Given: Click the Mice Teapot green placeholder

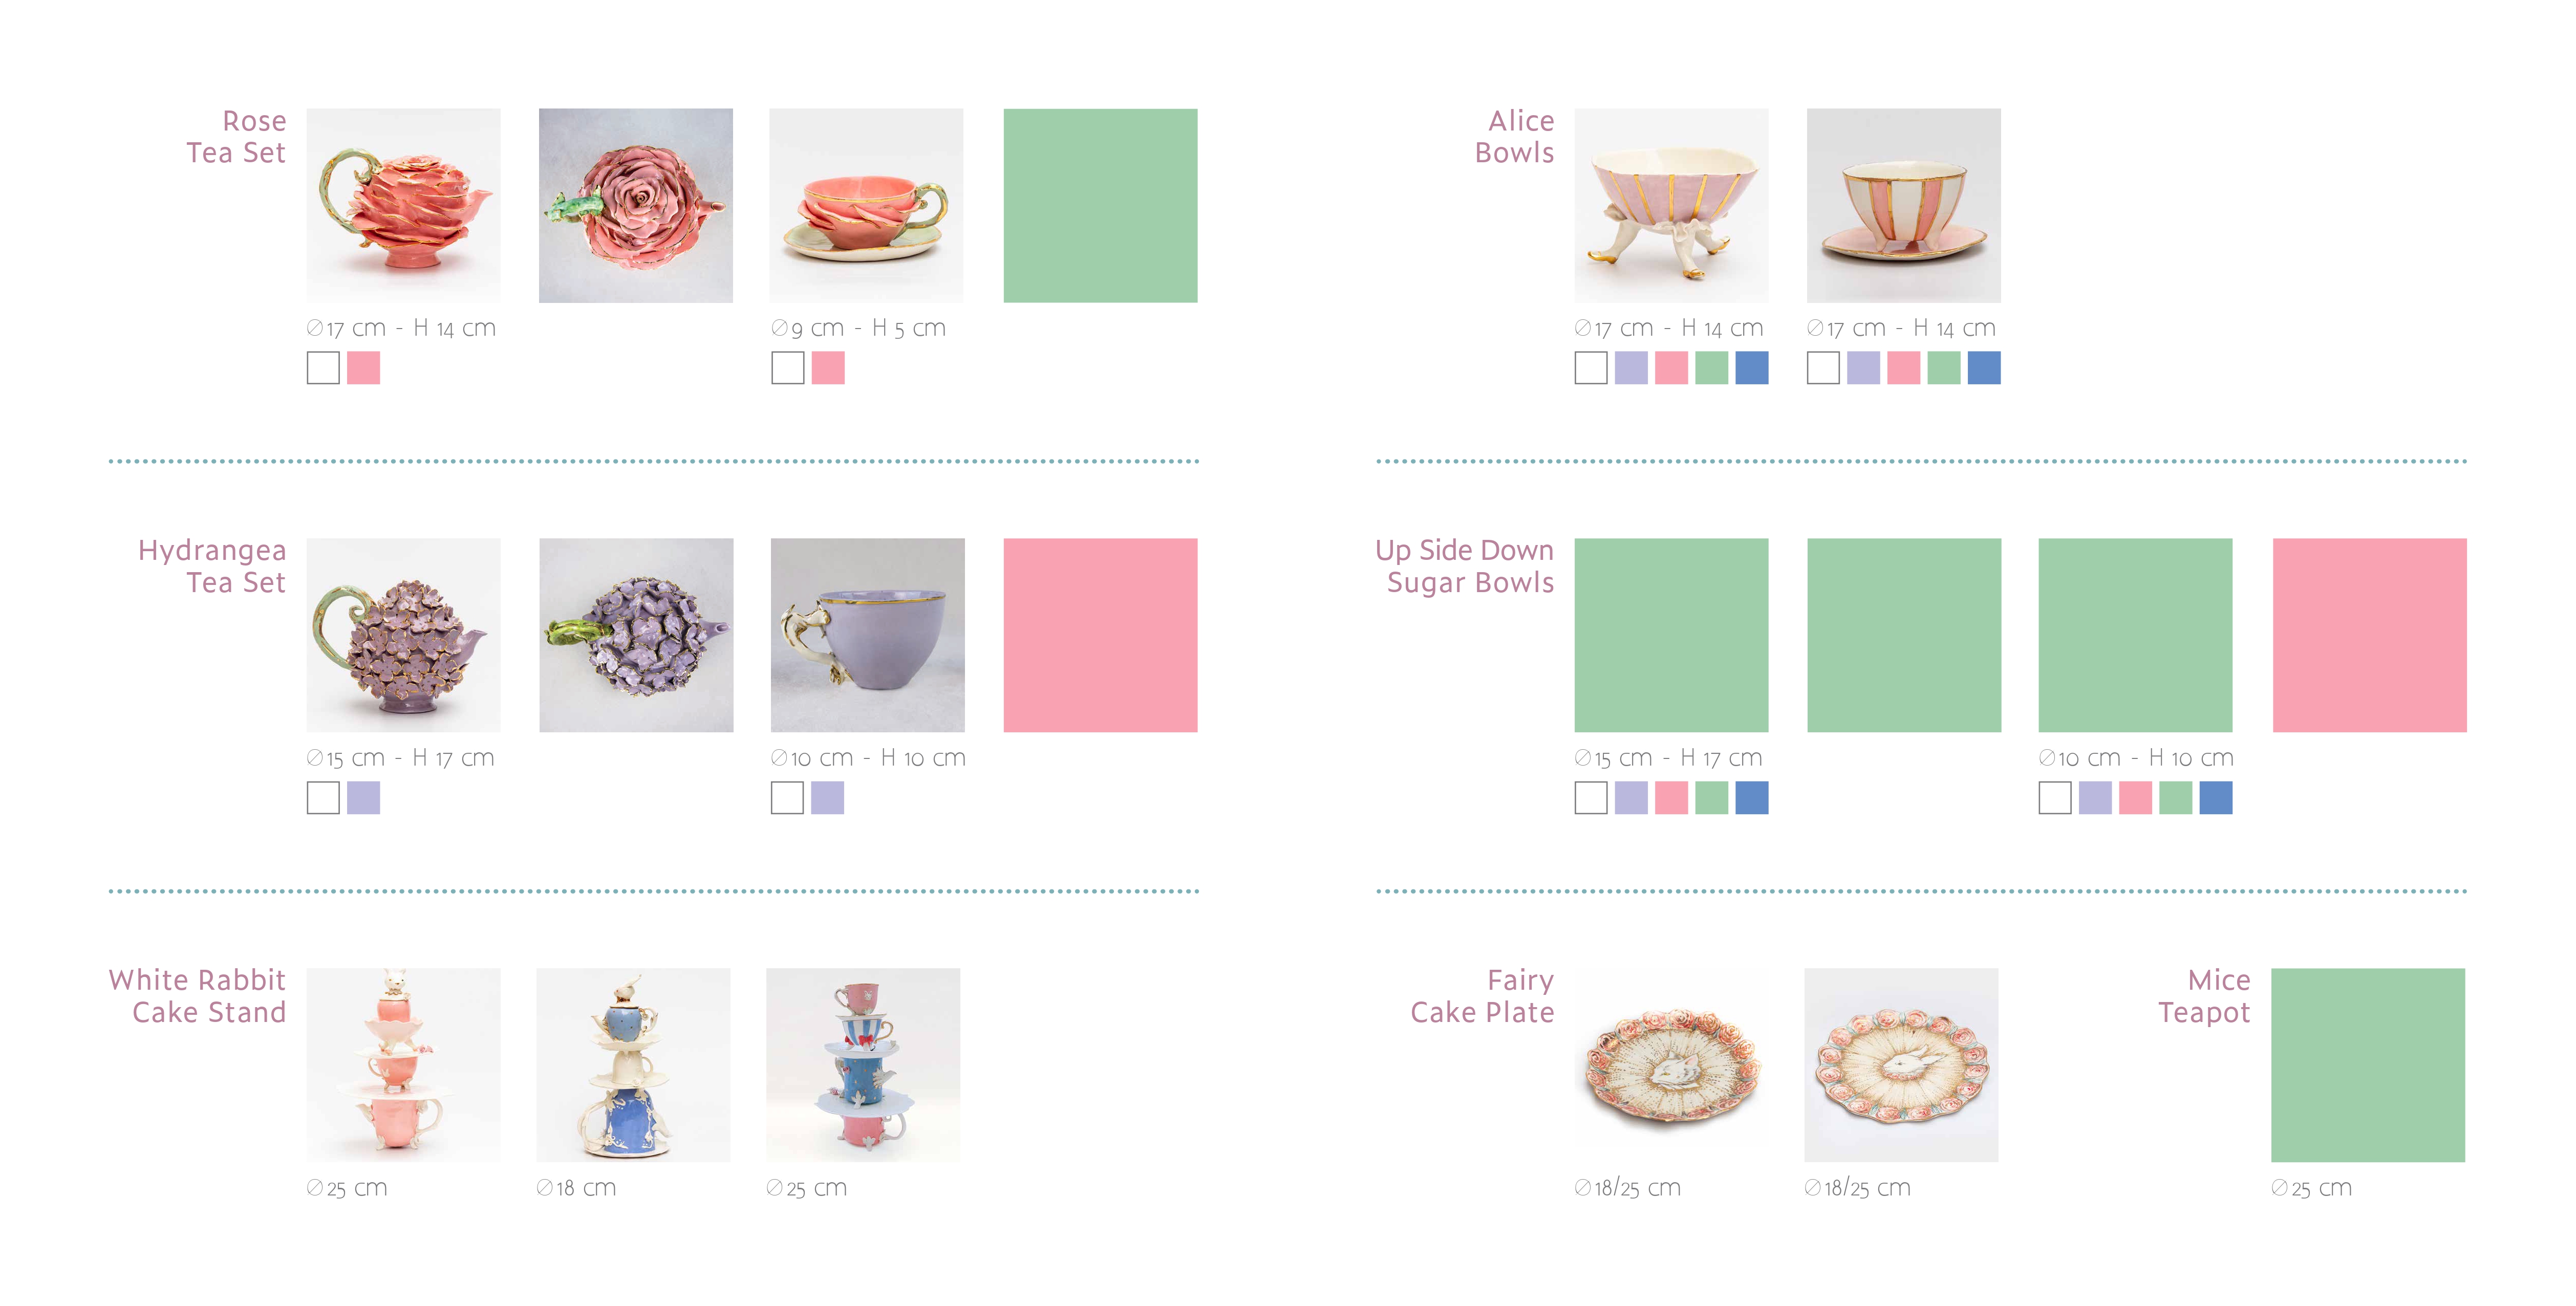Looking at the screenshot, I should coord(2368,1065).
